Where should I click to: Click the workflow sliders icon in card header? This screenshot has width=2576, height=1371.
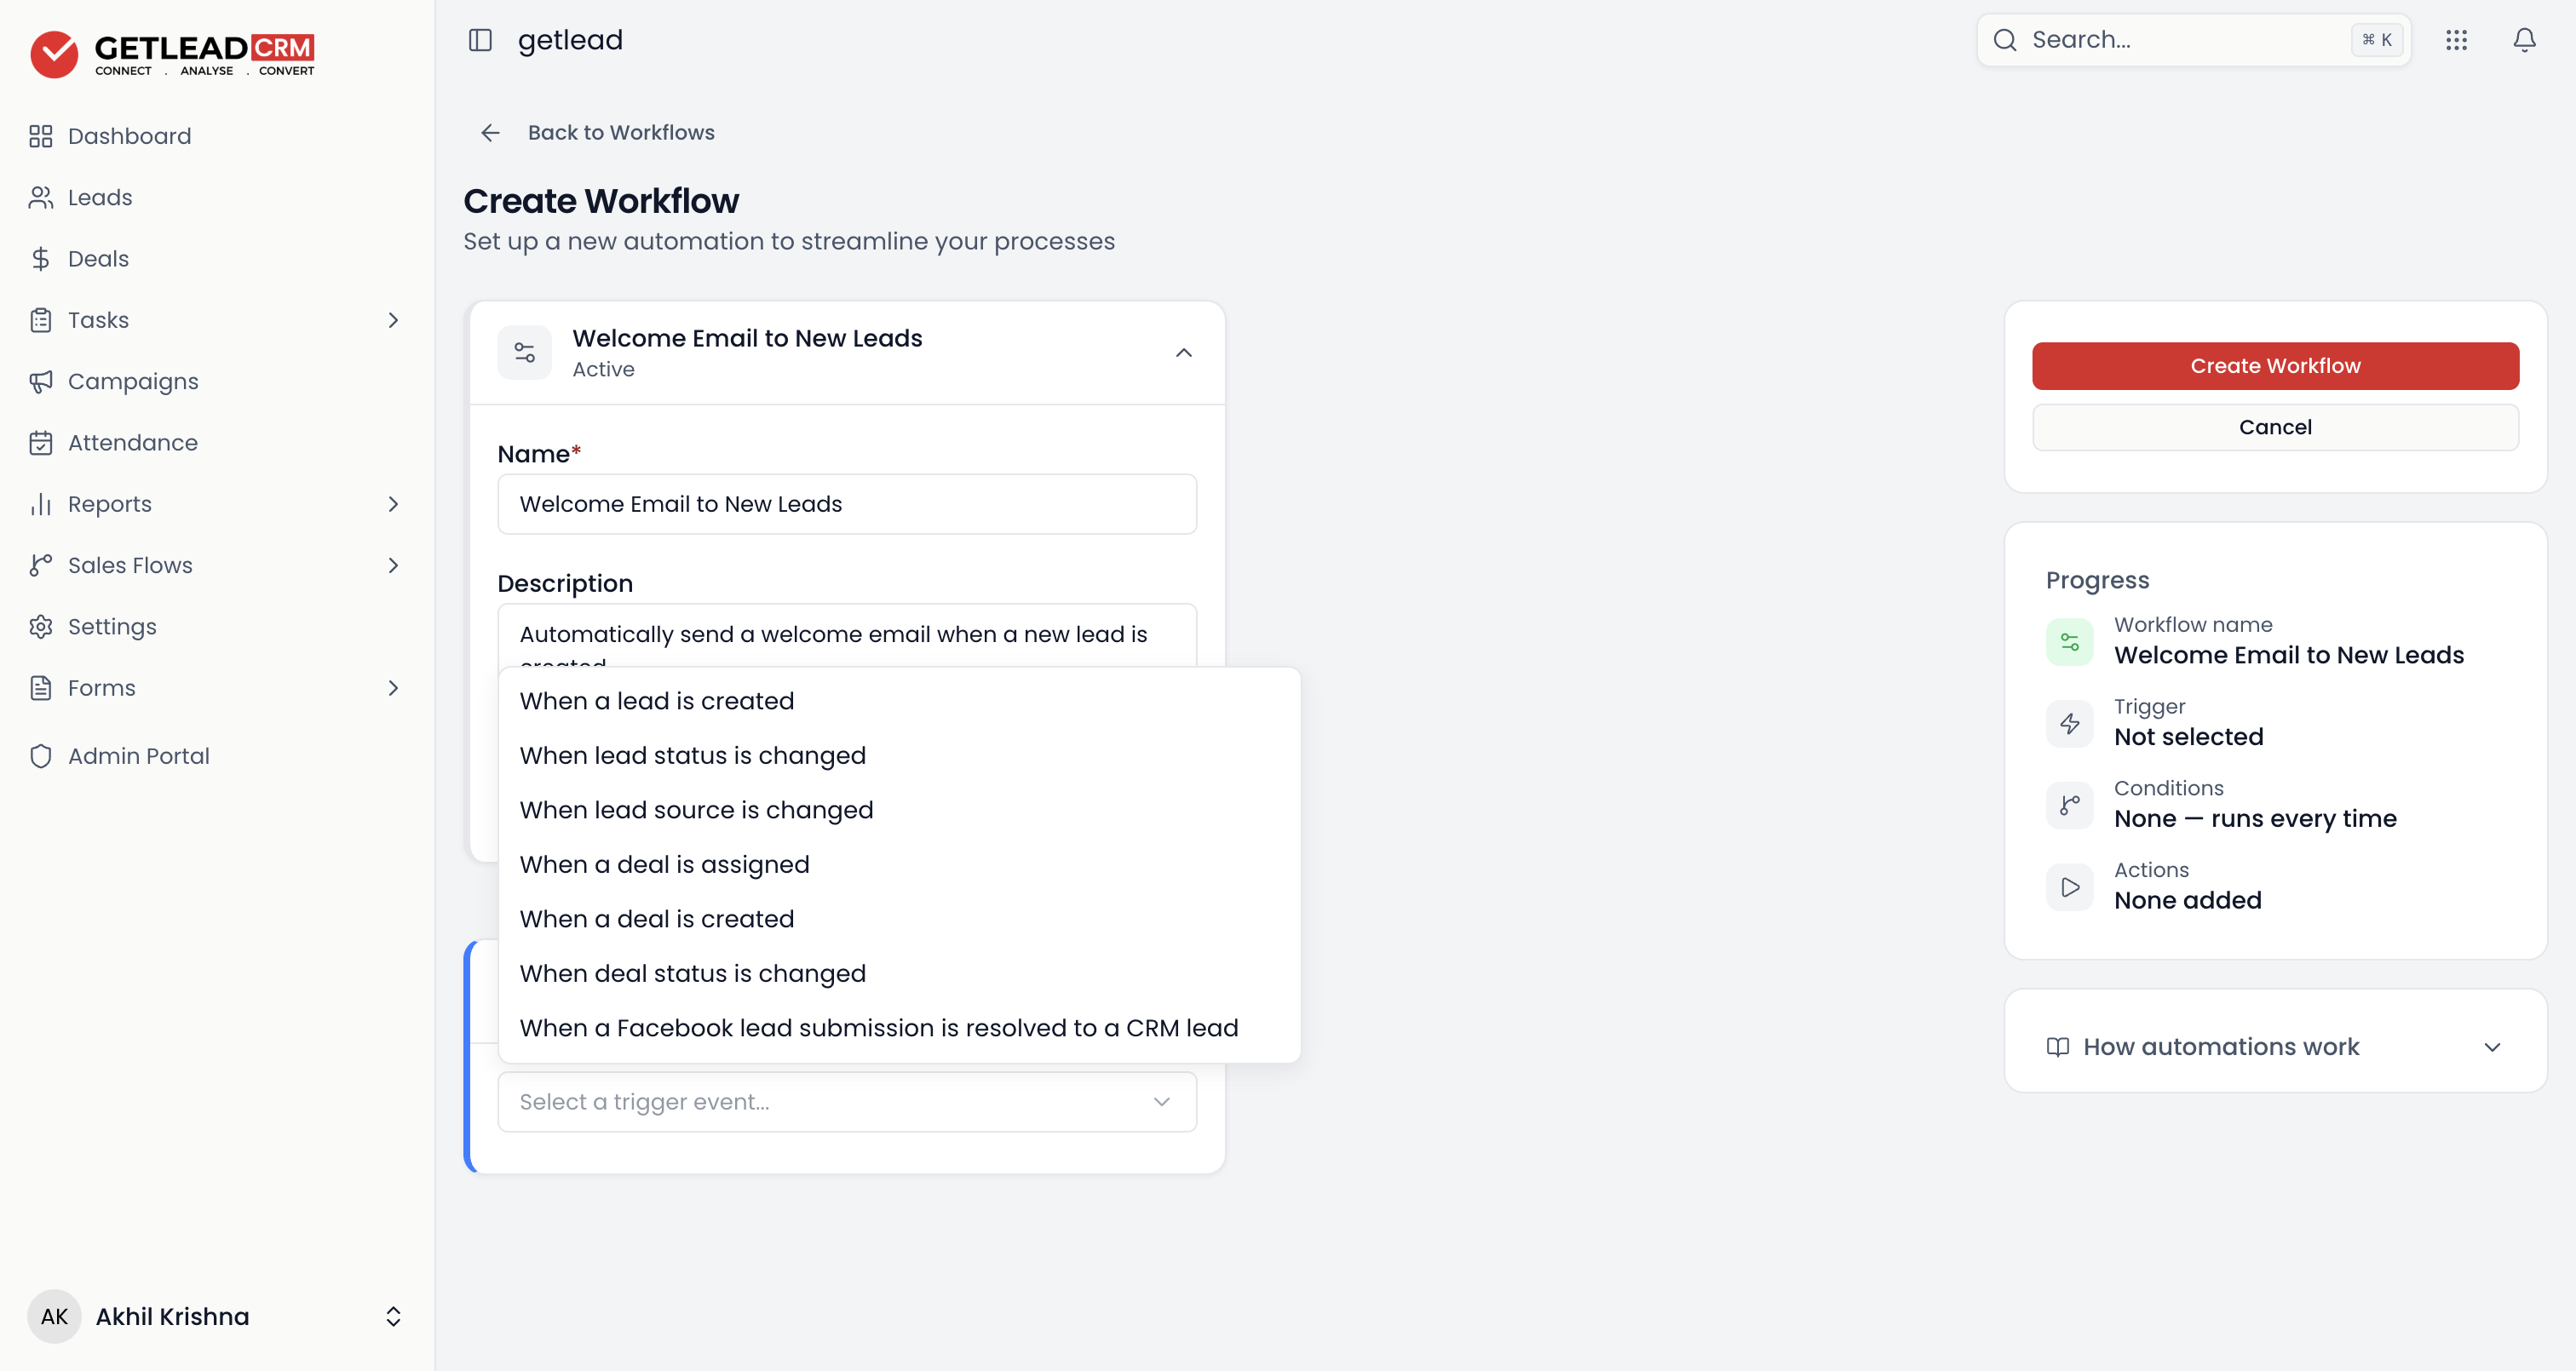click(525, 353)
